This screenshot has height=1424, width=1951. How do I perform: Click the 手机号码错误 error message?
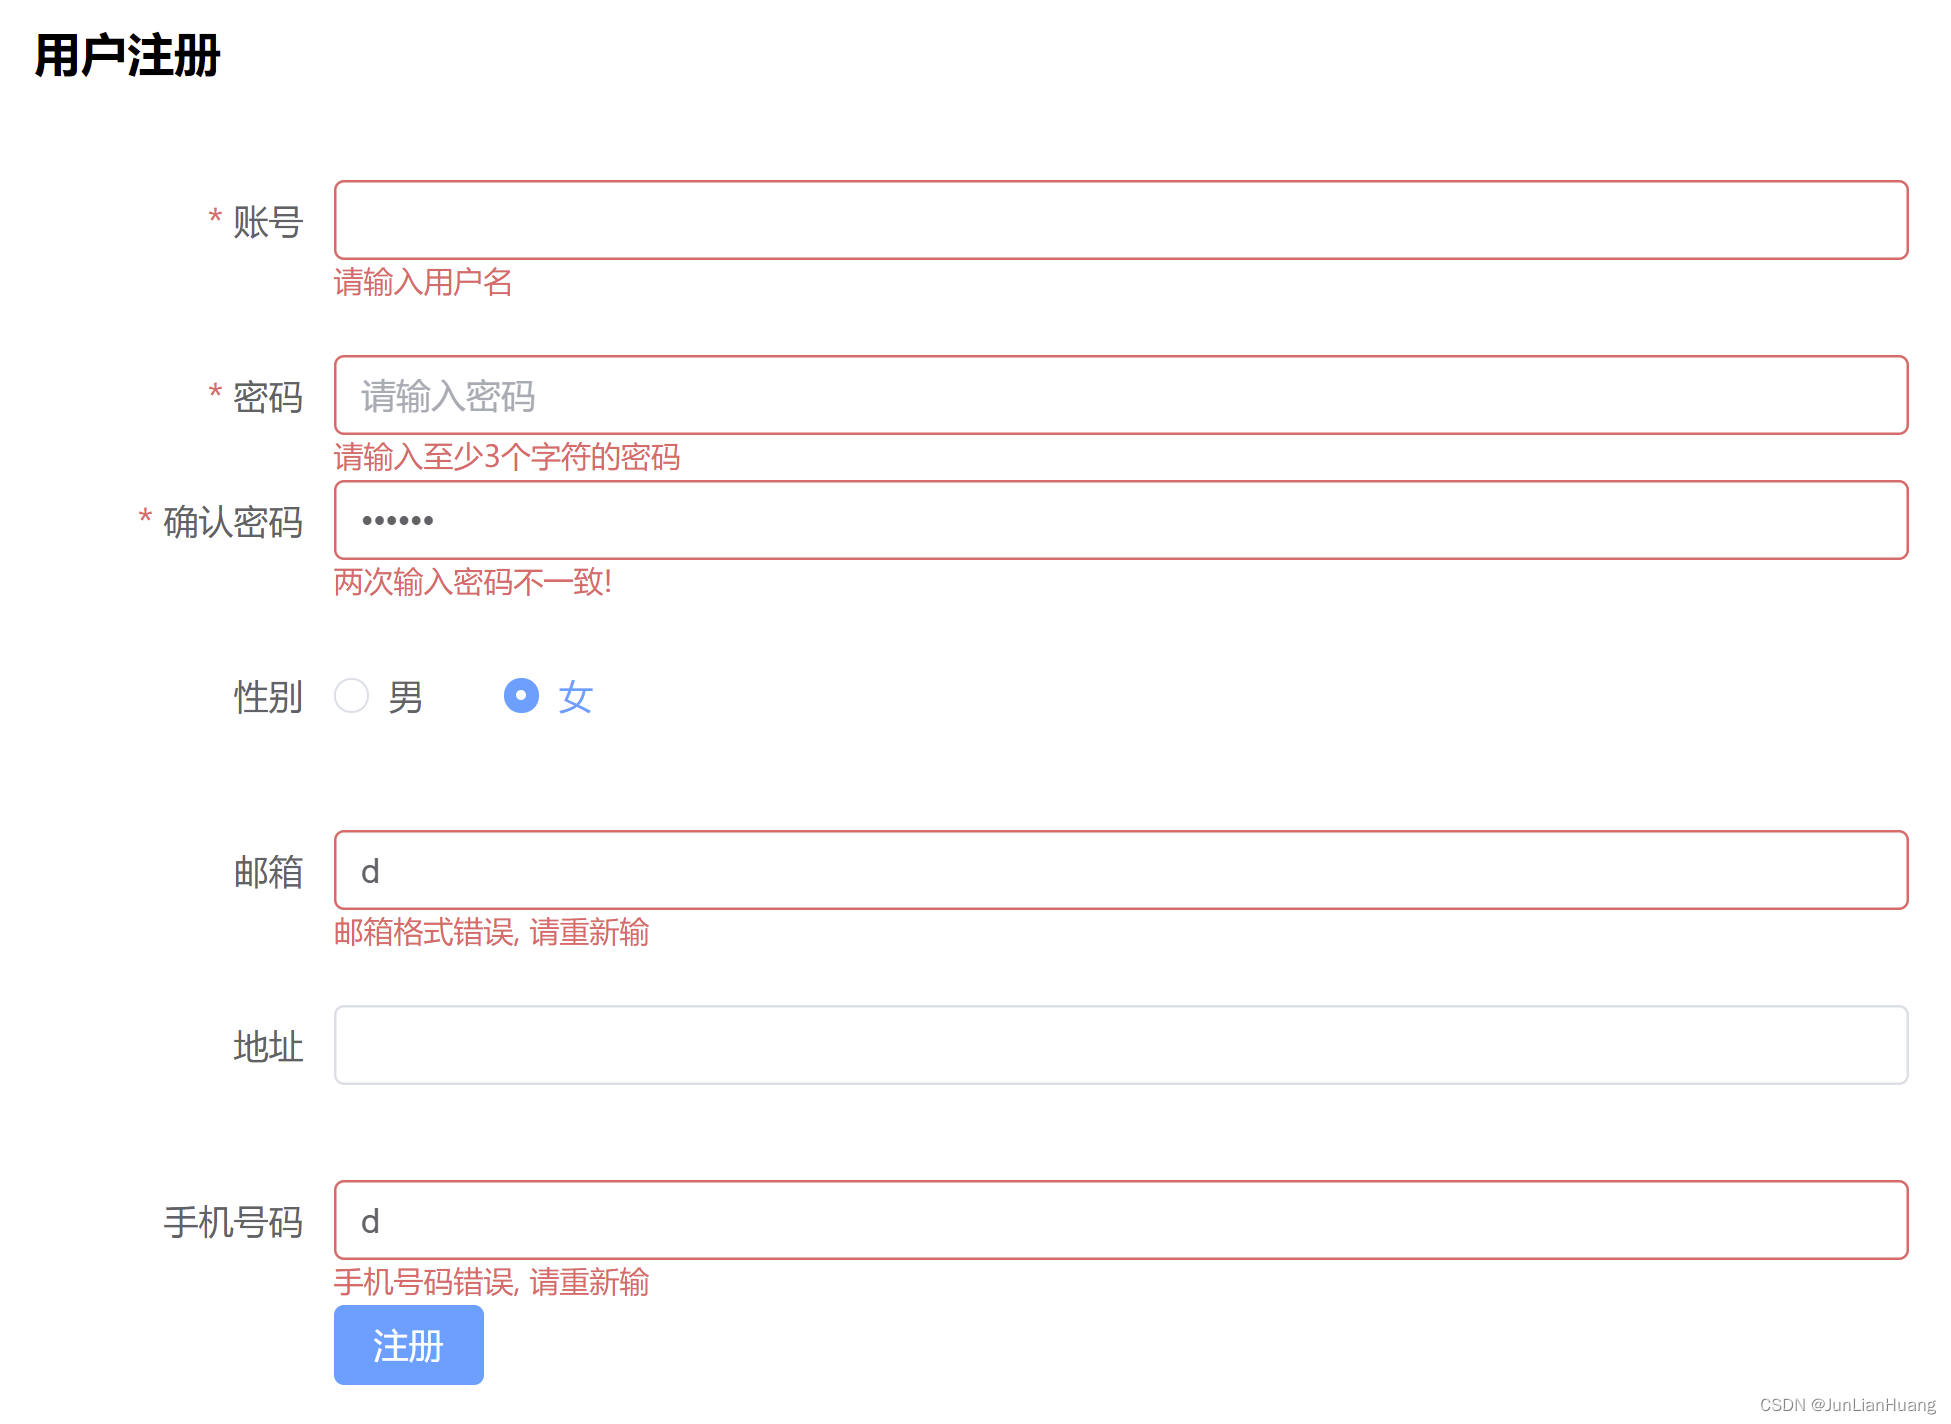[490, 1282]
